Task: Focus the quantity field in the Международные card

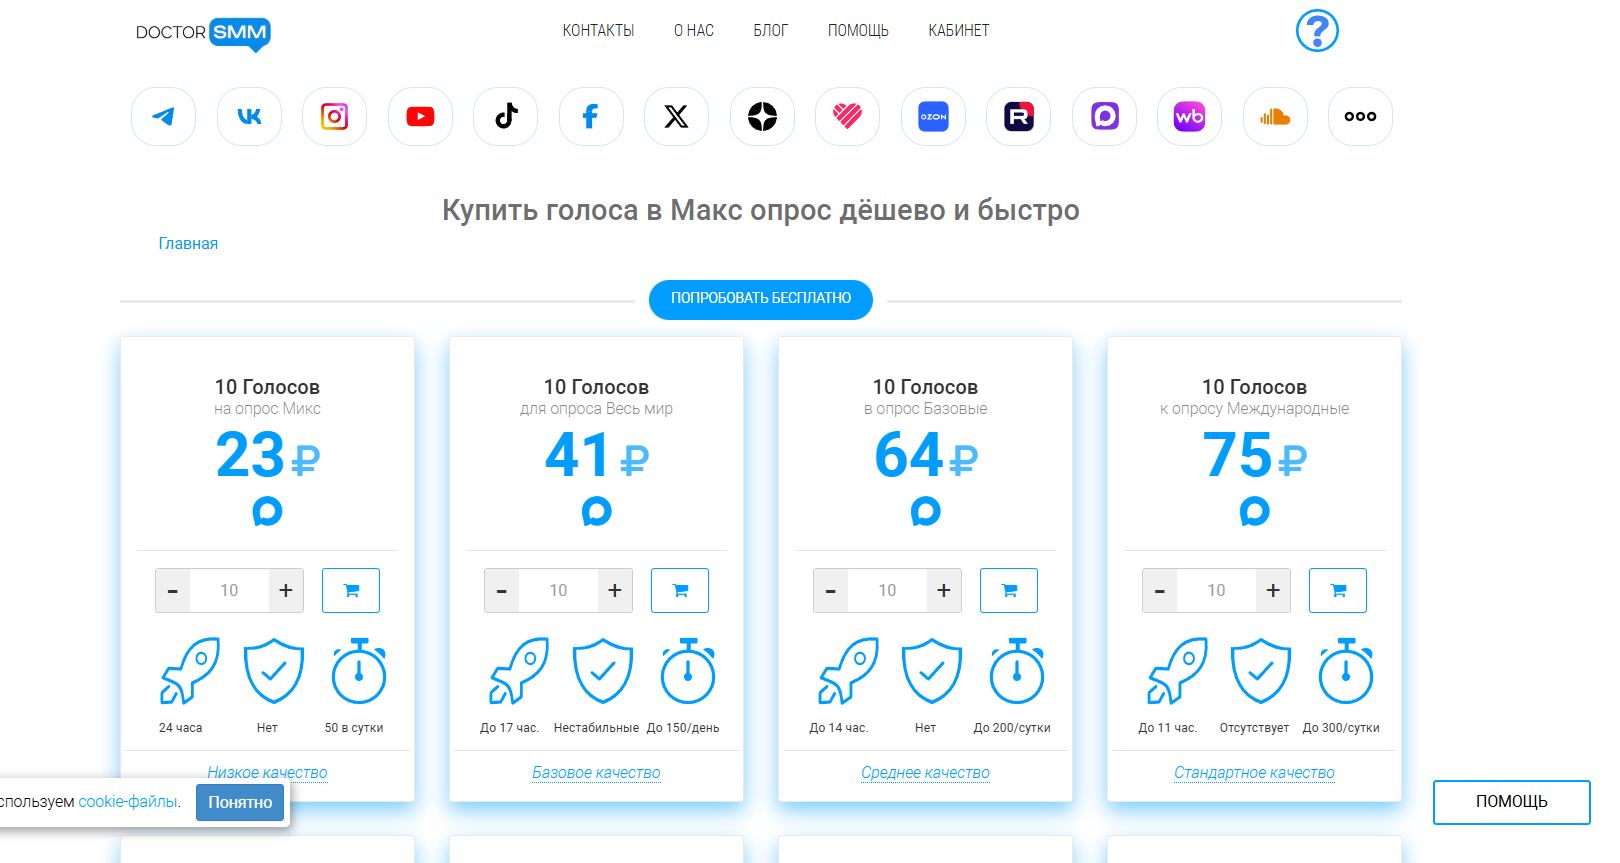Action: [x=1216, y=590]
